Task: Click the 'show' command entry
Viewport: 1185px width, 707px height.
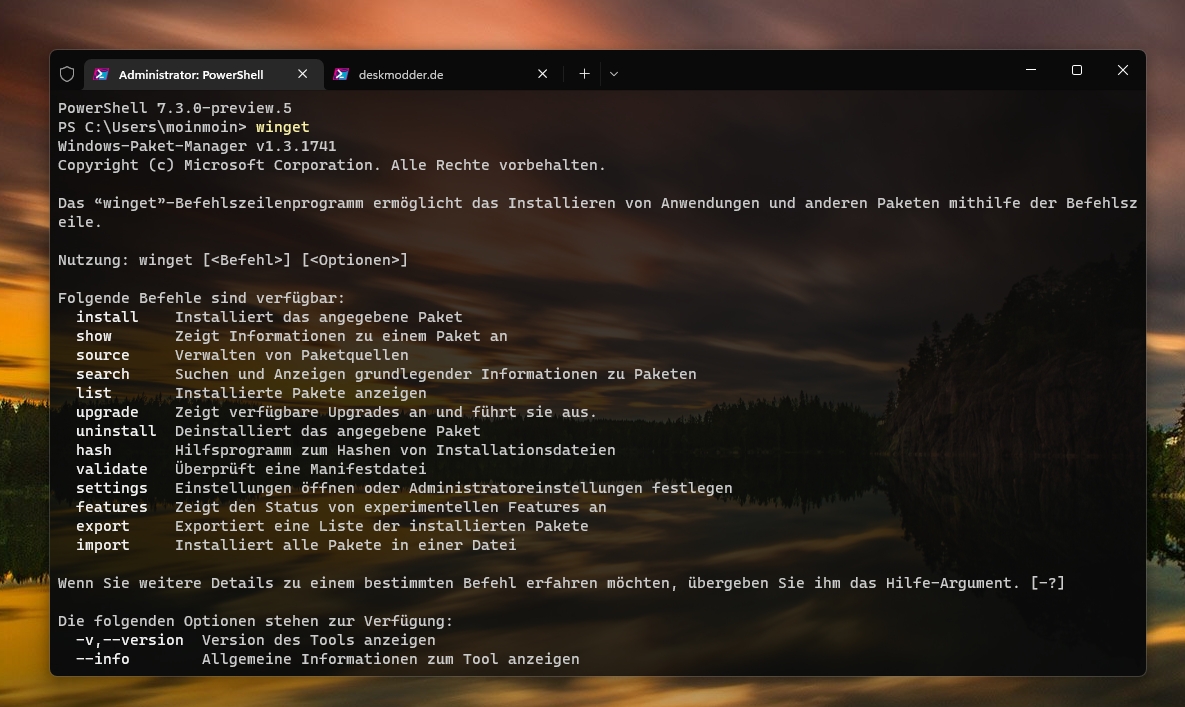Action: pos(94,336)
